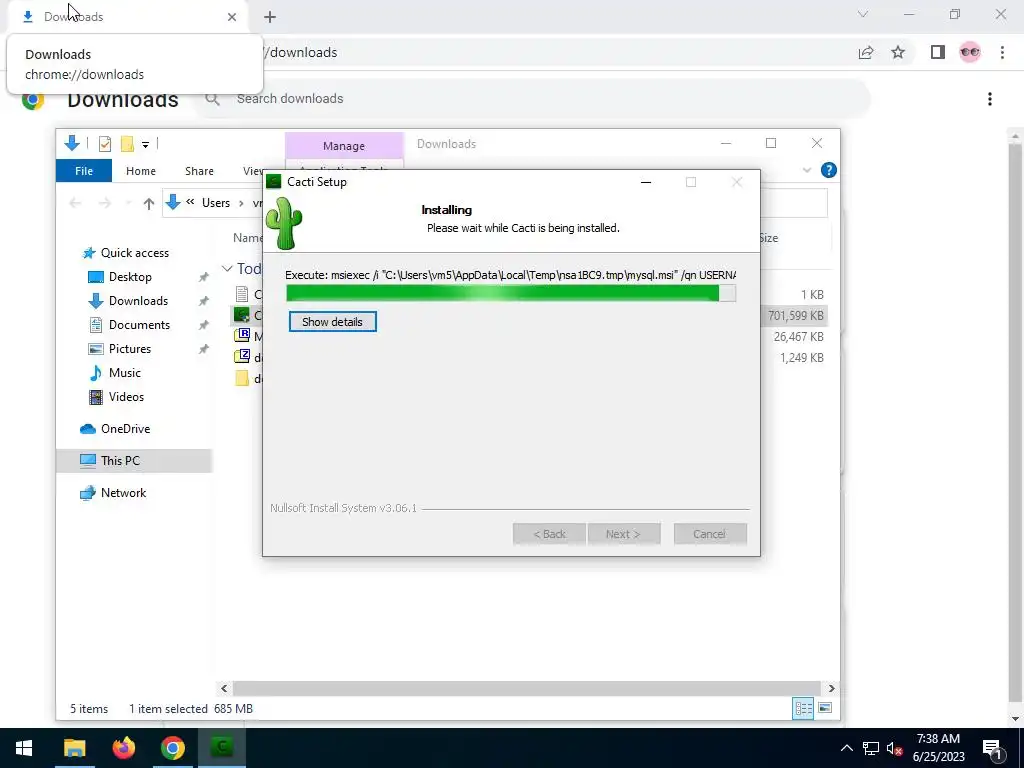Click the Videos film icon in the sidebar
1024x768 pixels.
95,397
